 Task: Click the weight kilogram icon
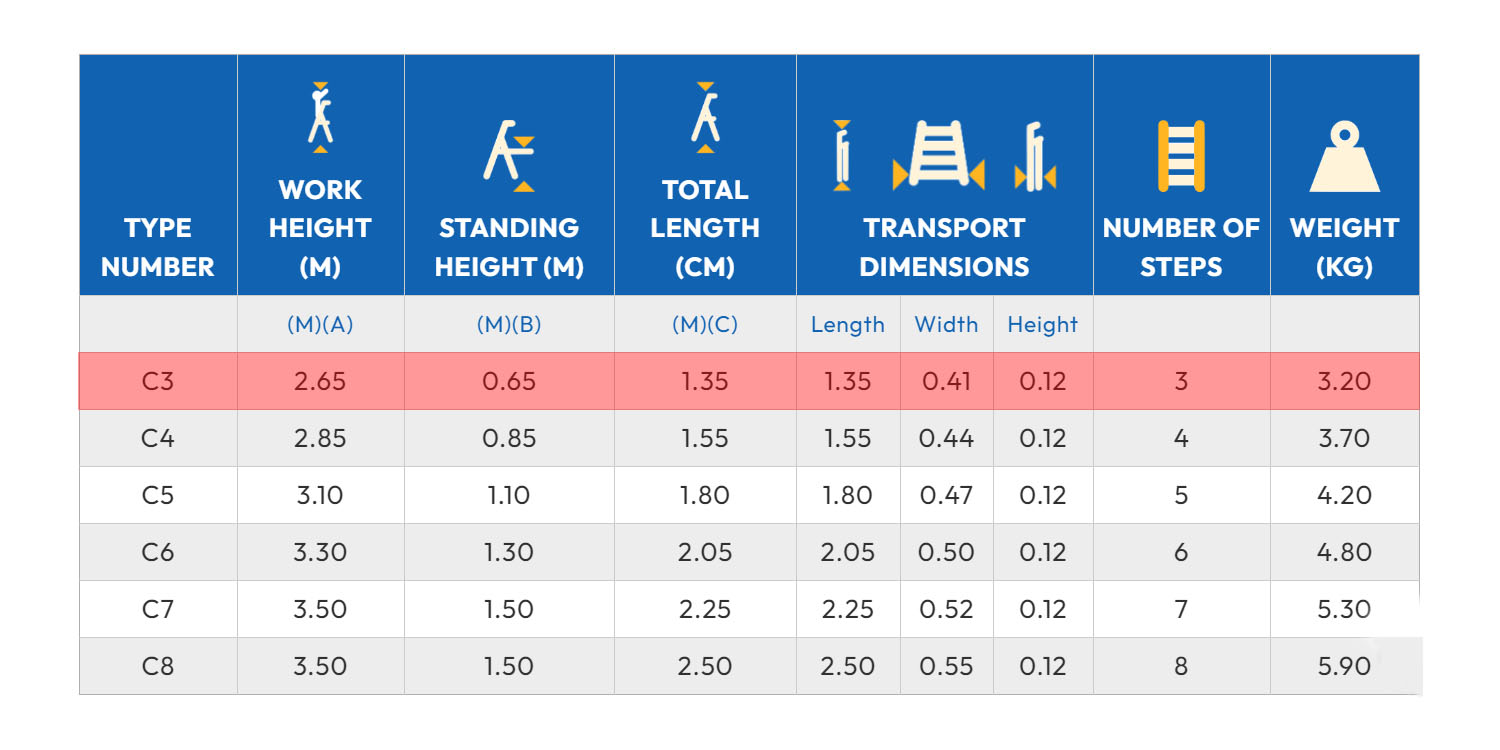point(1344,157)
